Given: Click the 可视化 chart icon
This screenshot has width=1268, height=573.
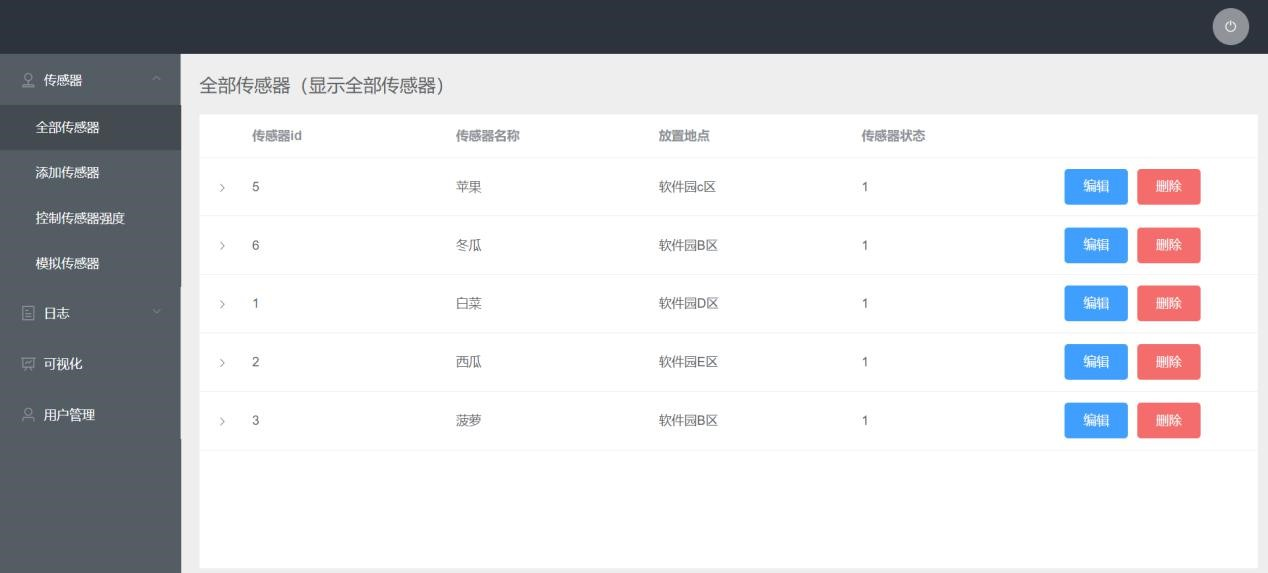Looking at the screenshot, I should pos(29,364).
